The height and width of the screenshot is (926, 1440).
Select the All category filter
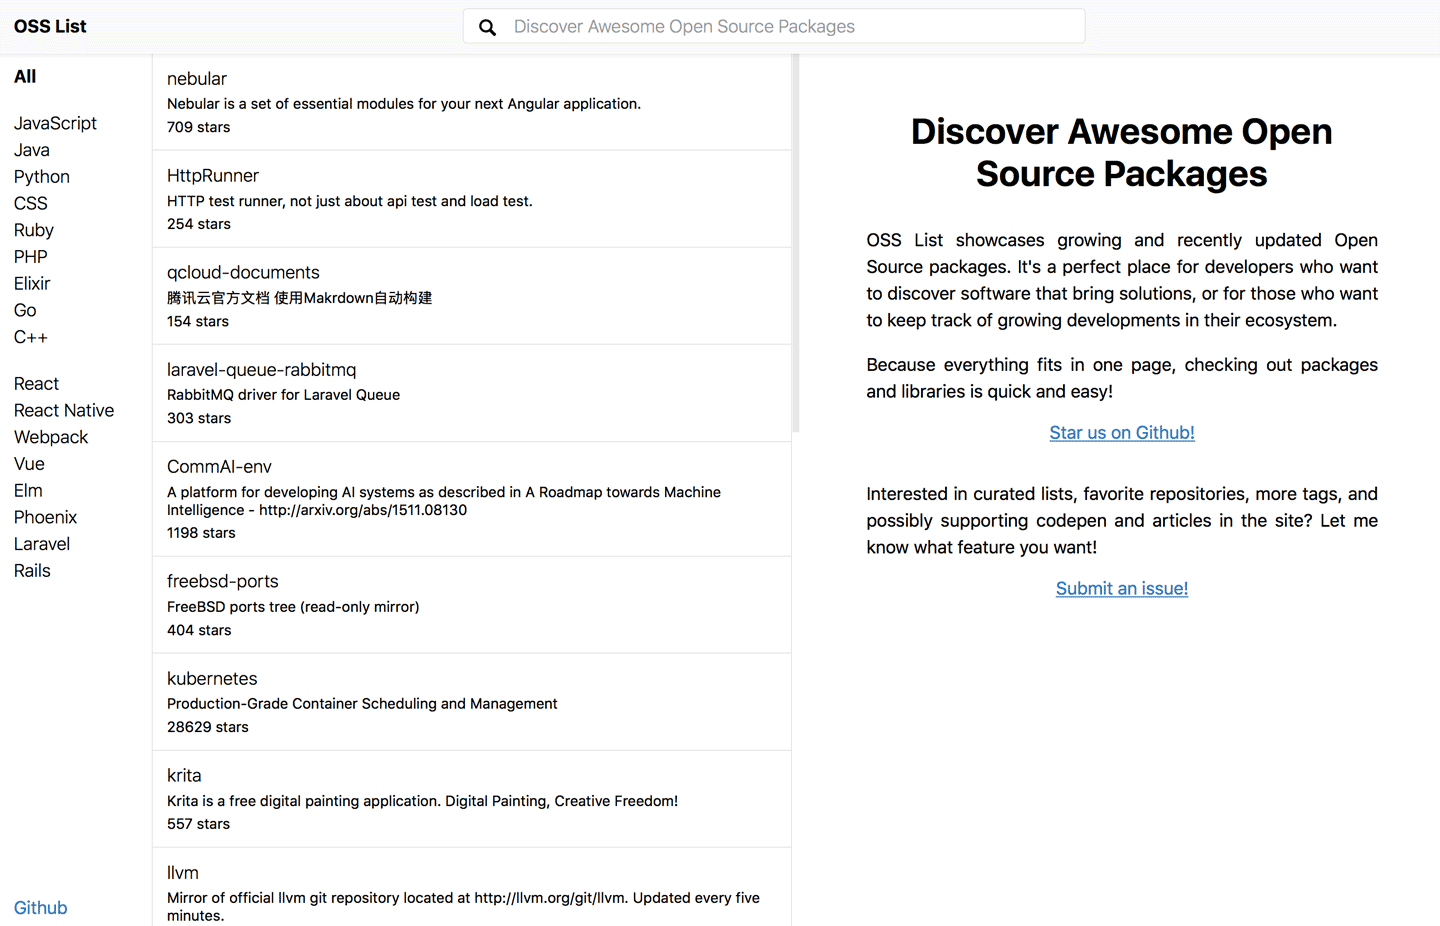point(25,77)
